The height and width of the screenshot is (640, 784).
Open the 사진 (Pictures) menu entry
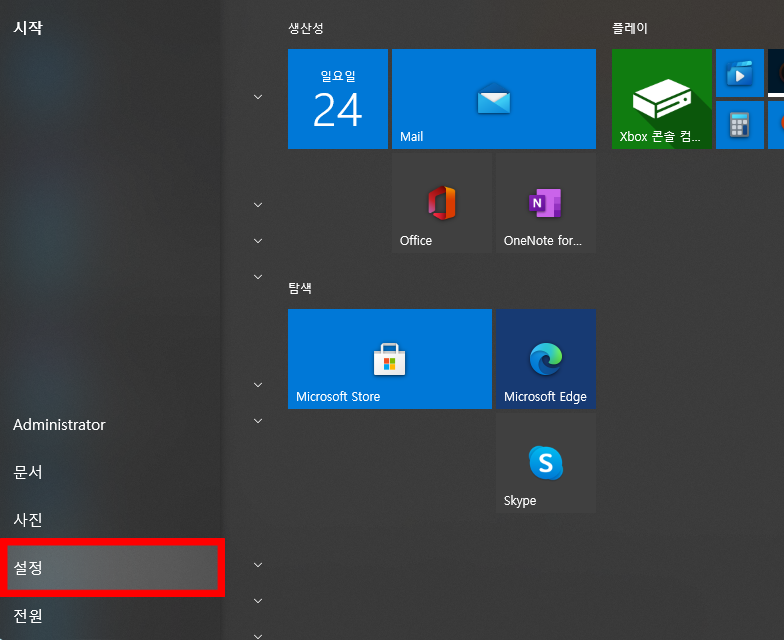coord(112,520)
